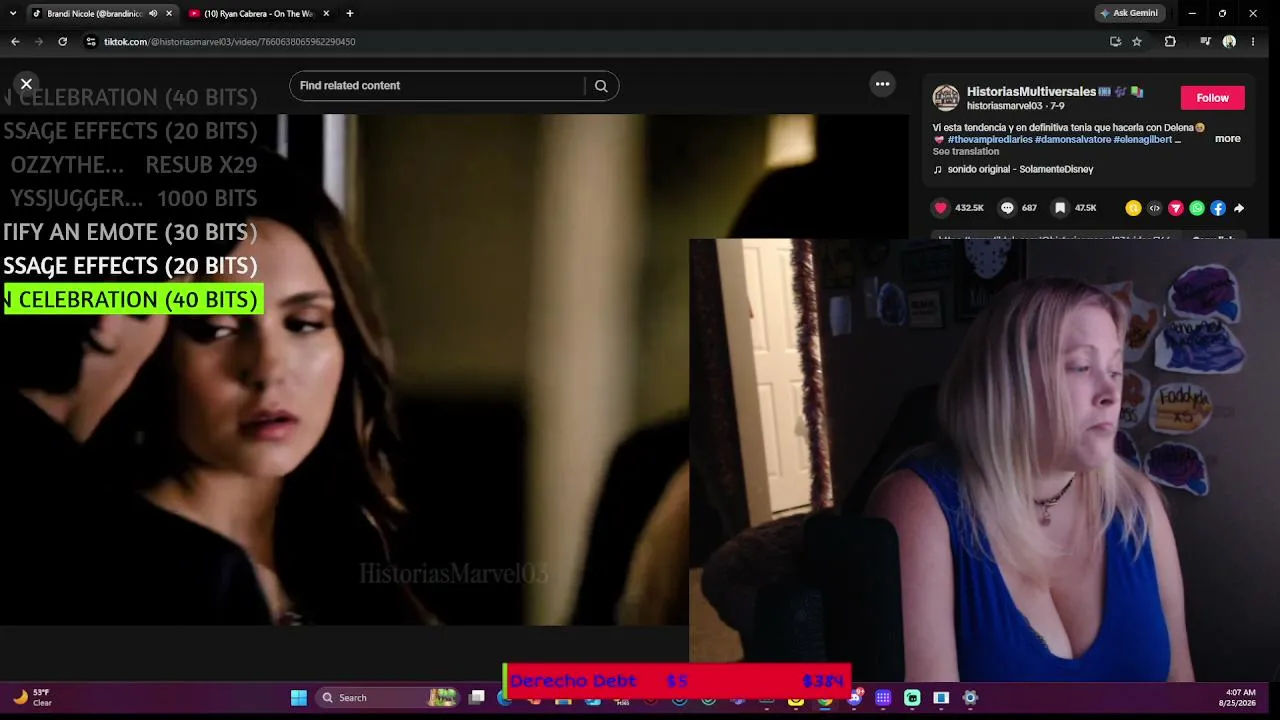Open the weather widget showing 53°F
The image size is (1280, 720).
tap(32, 698)
